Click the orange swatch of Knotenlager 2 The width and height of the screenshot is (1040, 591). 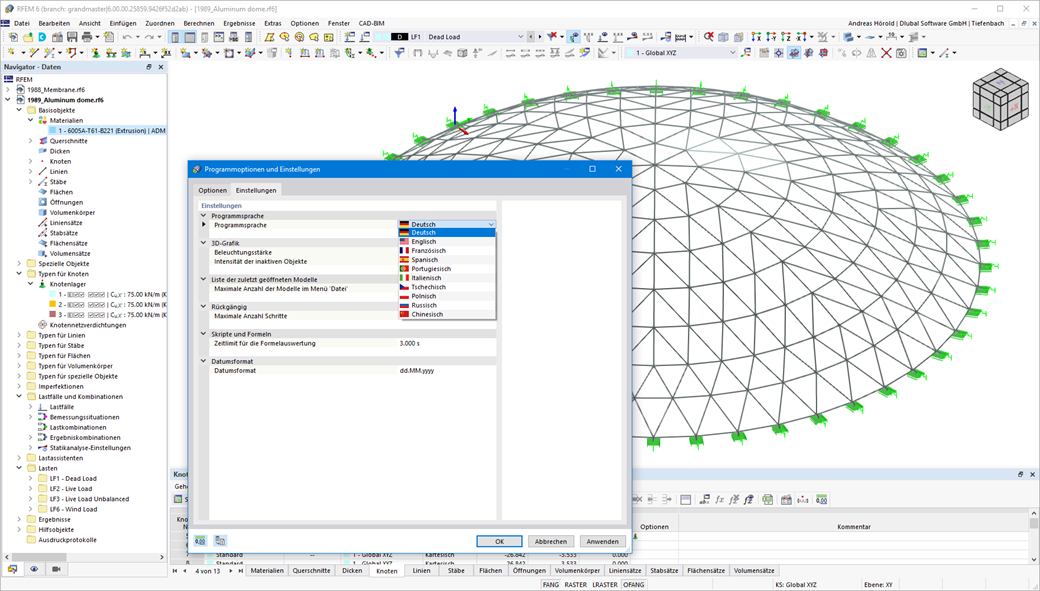(x=53, y=304)
